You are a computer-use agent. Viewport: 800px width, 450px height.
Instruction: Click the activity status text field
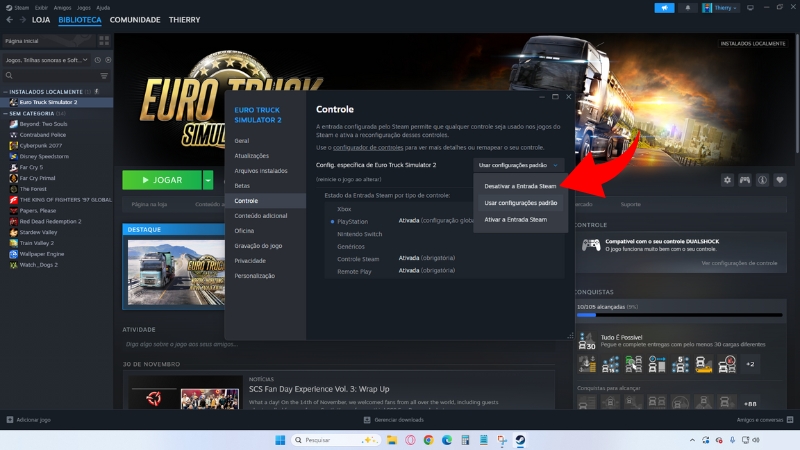[338, 344]
